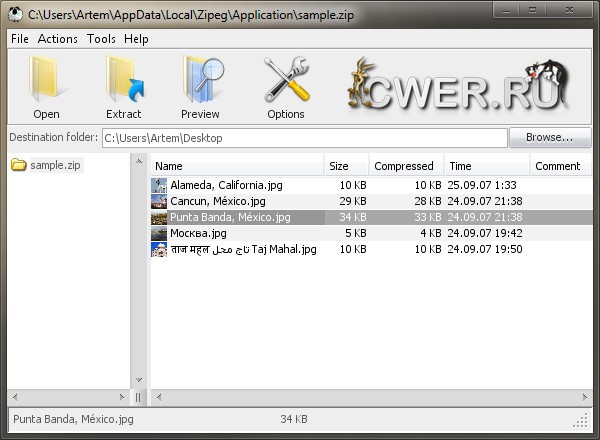Click the Taj Mahal.jpg file icon
The image size is (600, 440).
coord(159,249)
